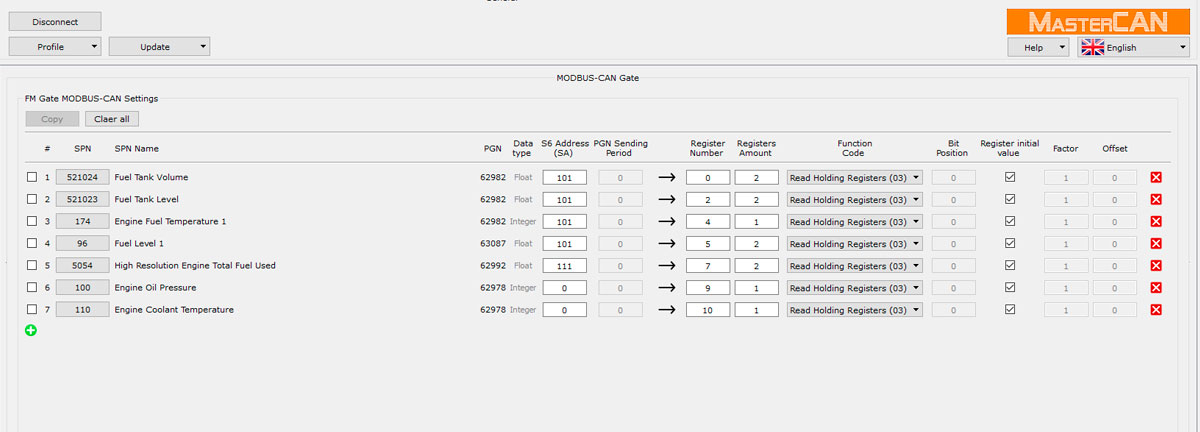Open Function Code dropdown for Fuel Tank Volume
The width and height of the screenshot is (1200, 432).
854,177
